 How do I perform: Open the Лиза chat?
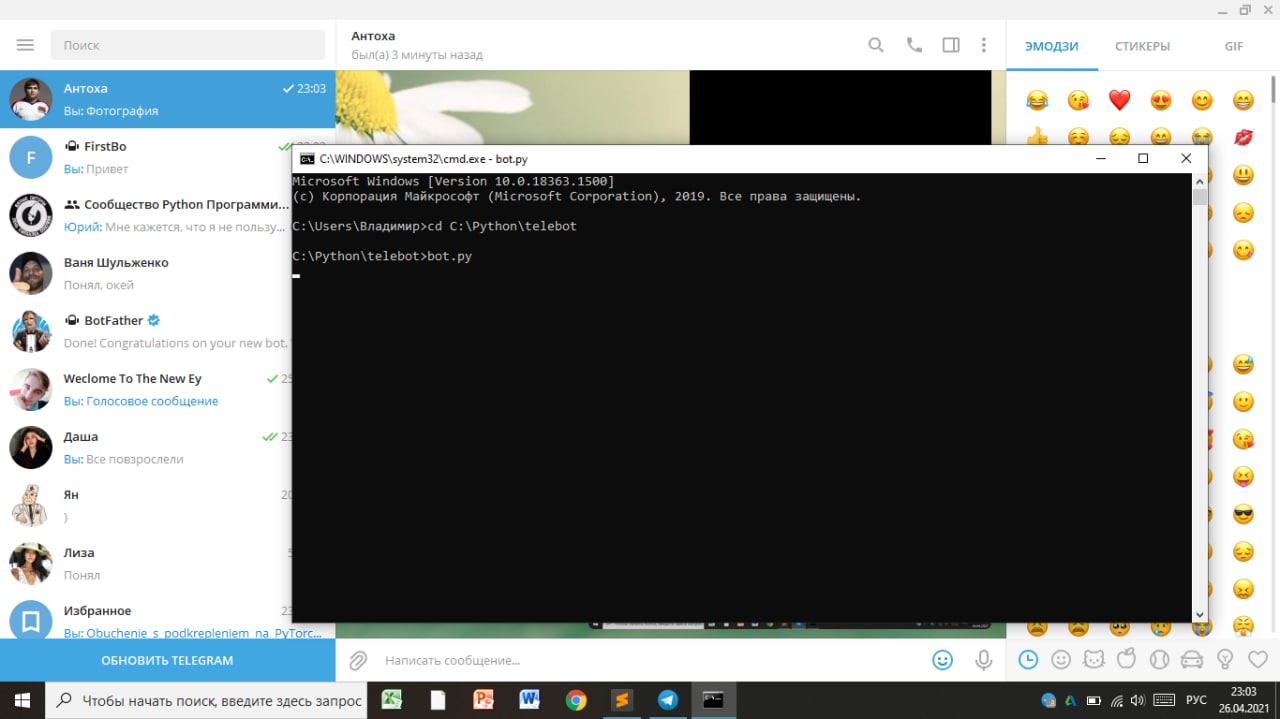click(x=167, y=563)
